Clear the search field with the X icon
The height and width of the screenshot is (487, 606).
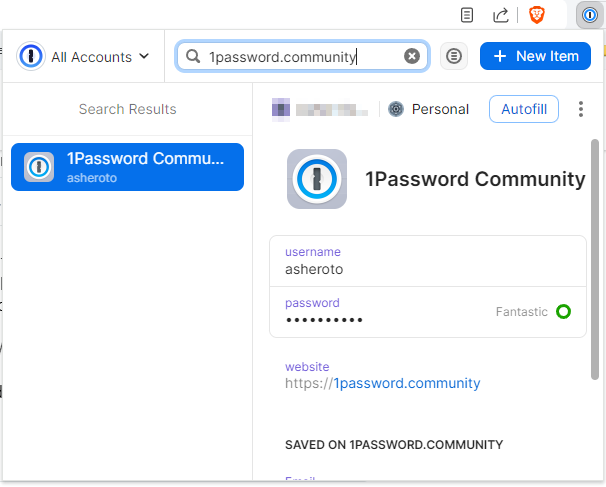412,56
